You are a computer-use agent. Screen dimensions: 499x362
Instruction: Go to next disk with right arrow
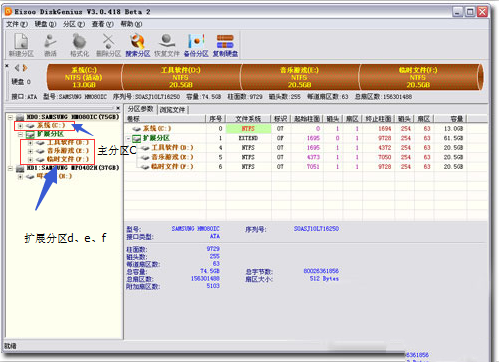[25, 68]
